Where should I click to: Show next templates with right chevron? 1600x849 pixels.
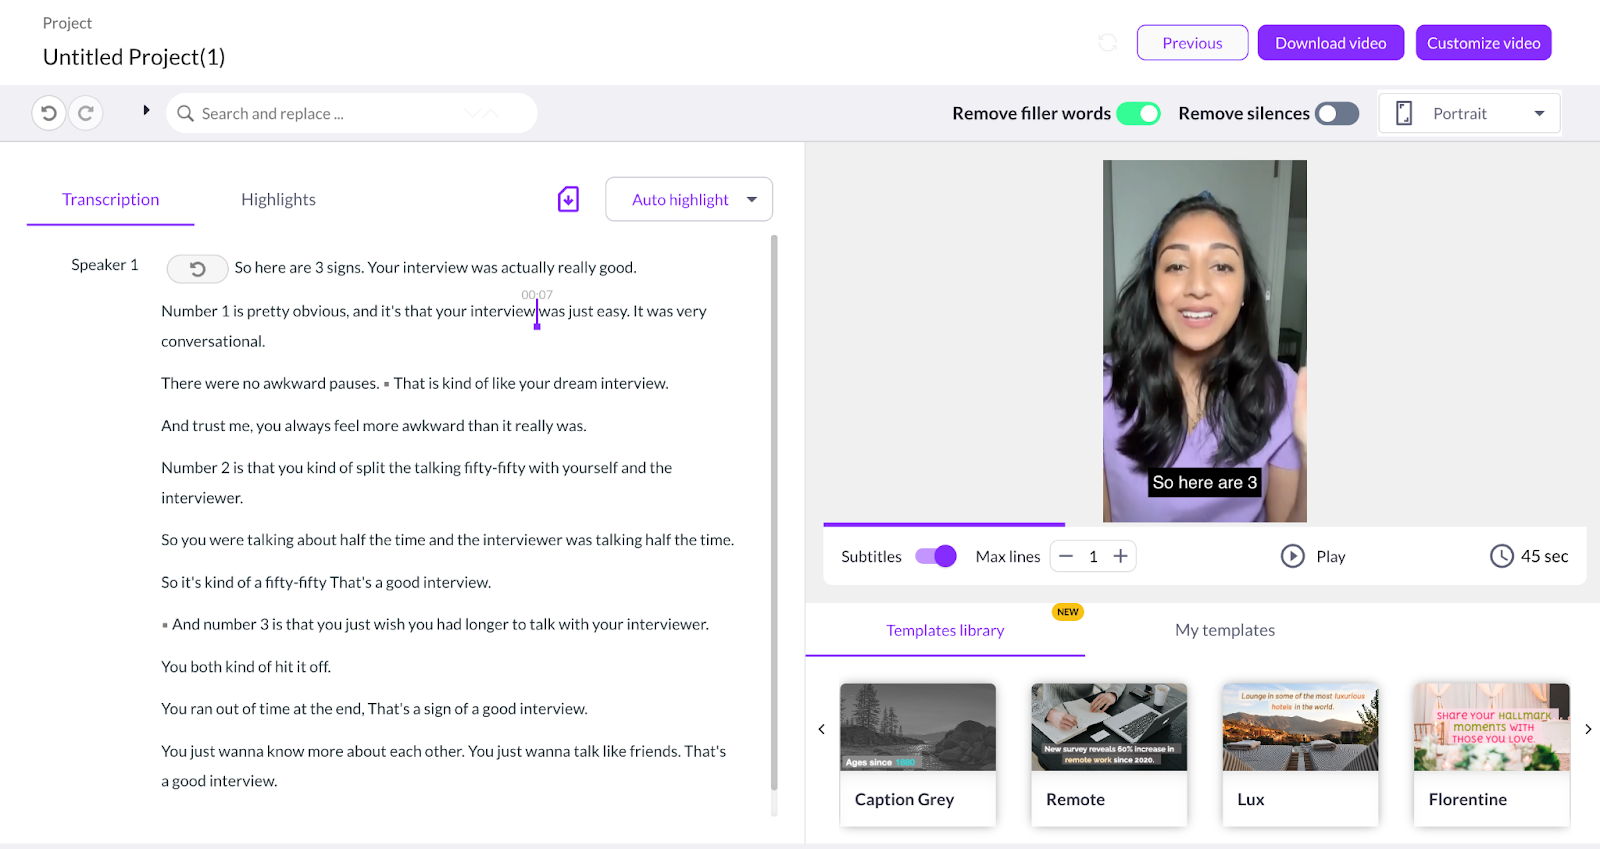click(1588, 729)
